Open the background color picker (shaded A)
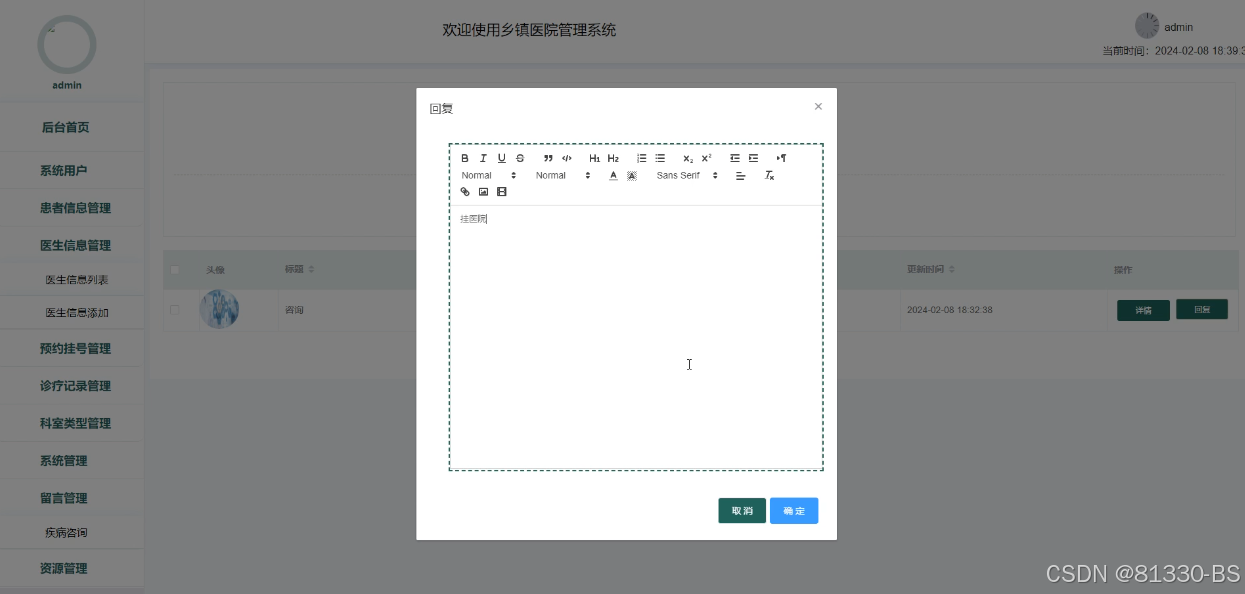The width and height of the screenshot is (1245, 594). tap(632, 175)
